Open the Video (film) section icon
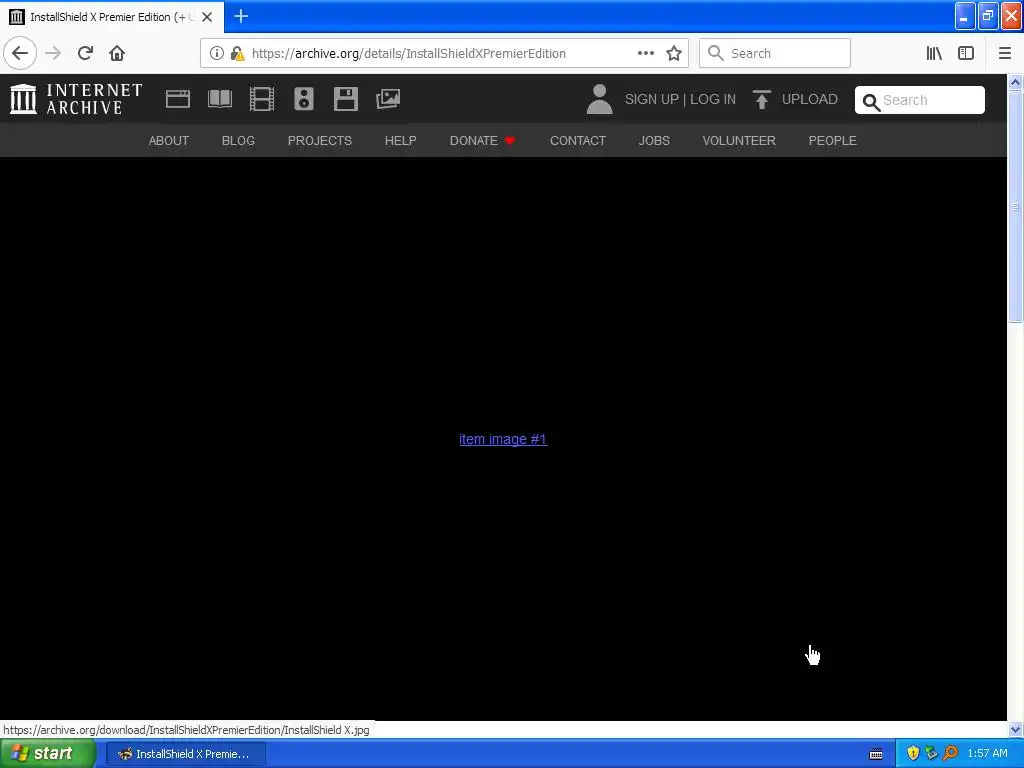Image resolution: width=1024 pixels, height=768 pixels. [x=262, y=99]
